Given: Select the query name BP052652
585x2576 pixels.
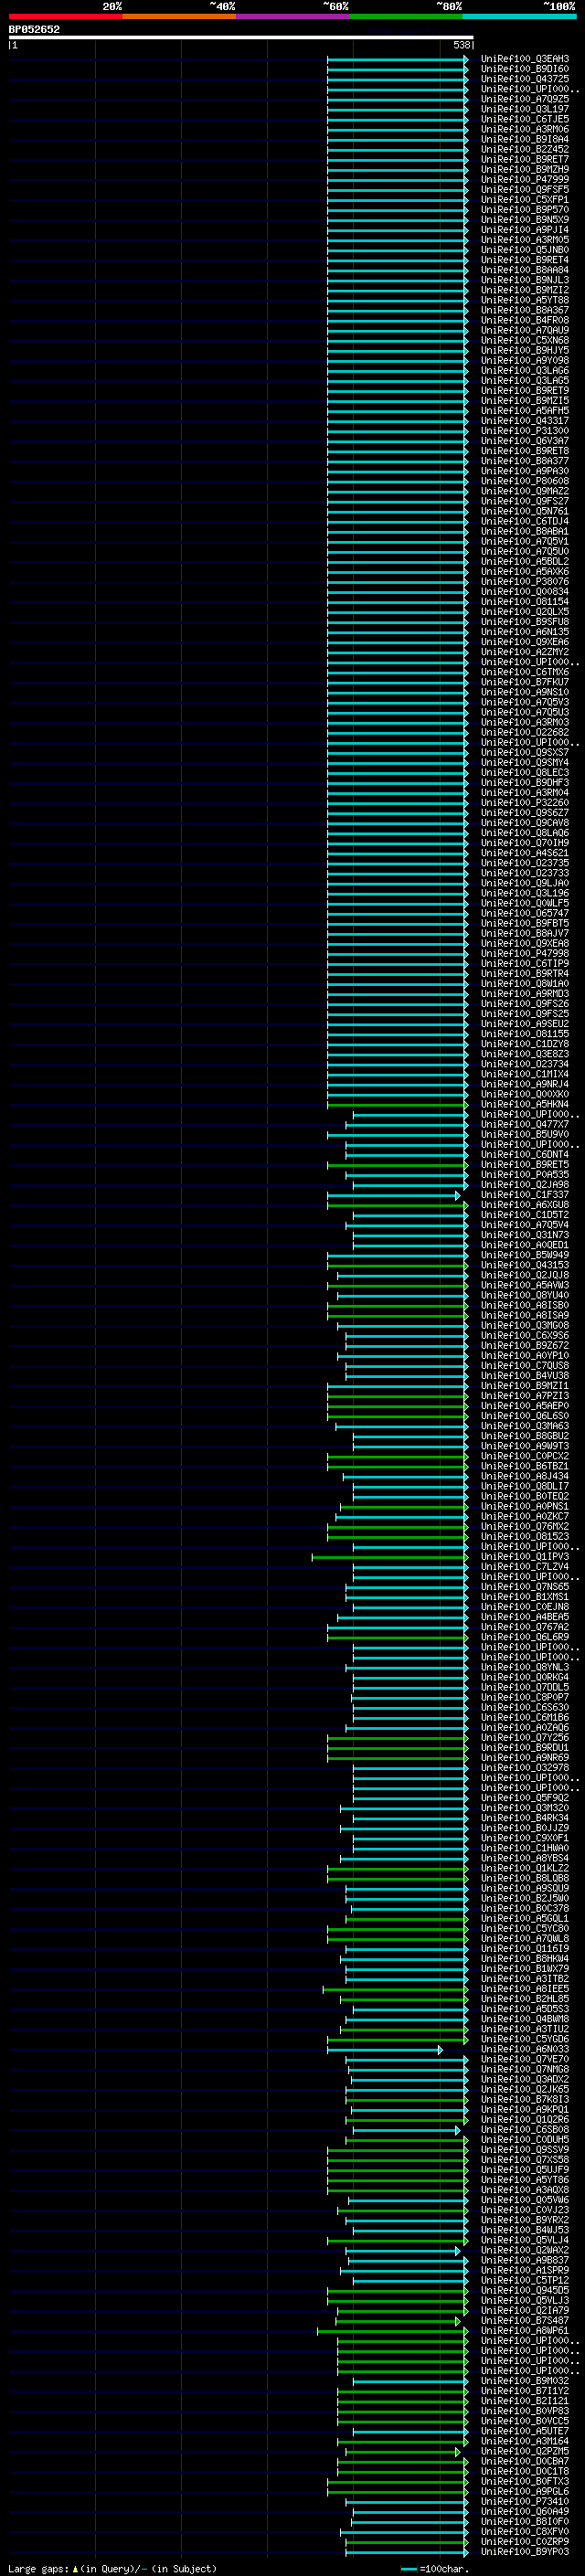Looking at the screenshot, I should coord(34,29).
